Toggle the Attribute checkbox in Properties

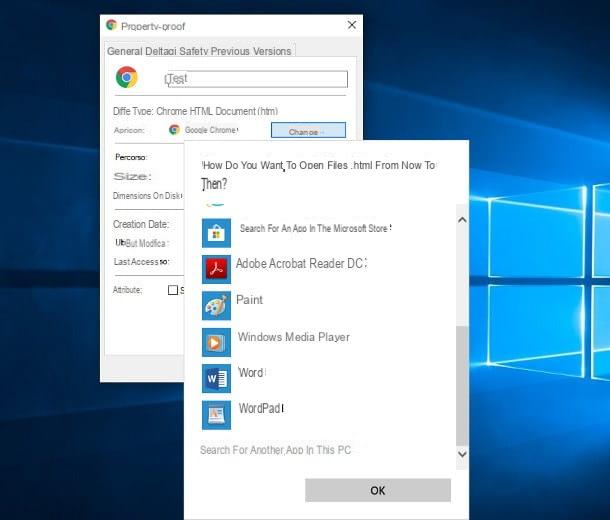(173, 290)
